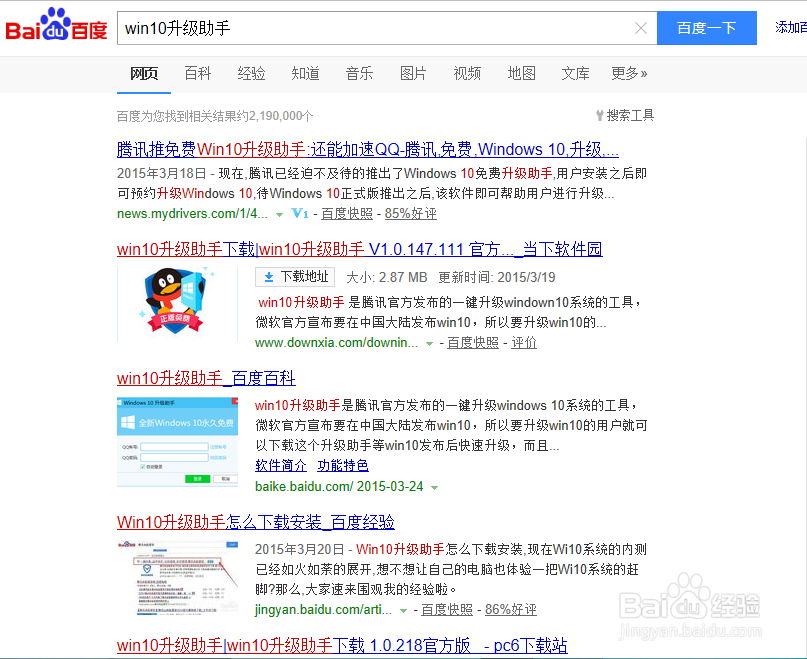Click the V1 credibility badge icon
Viewport: 807px width, 659px height.
300,213
